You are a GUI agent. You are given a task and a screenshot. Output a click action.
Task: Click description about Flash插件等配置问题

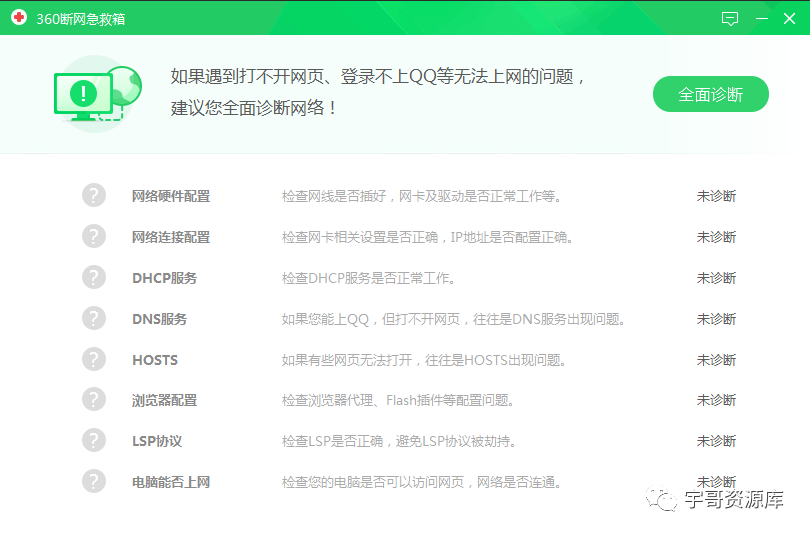(x=398, y=400)
